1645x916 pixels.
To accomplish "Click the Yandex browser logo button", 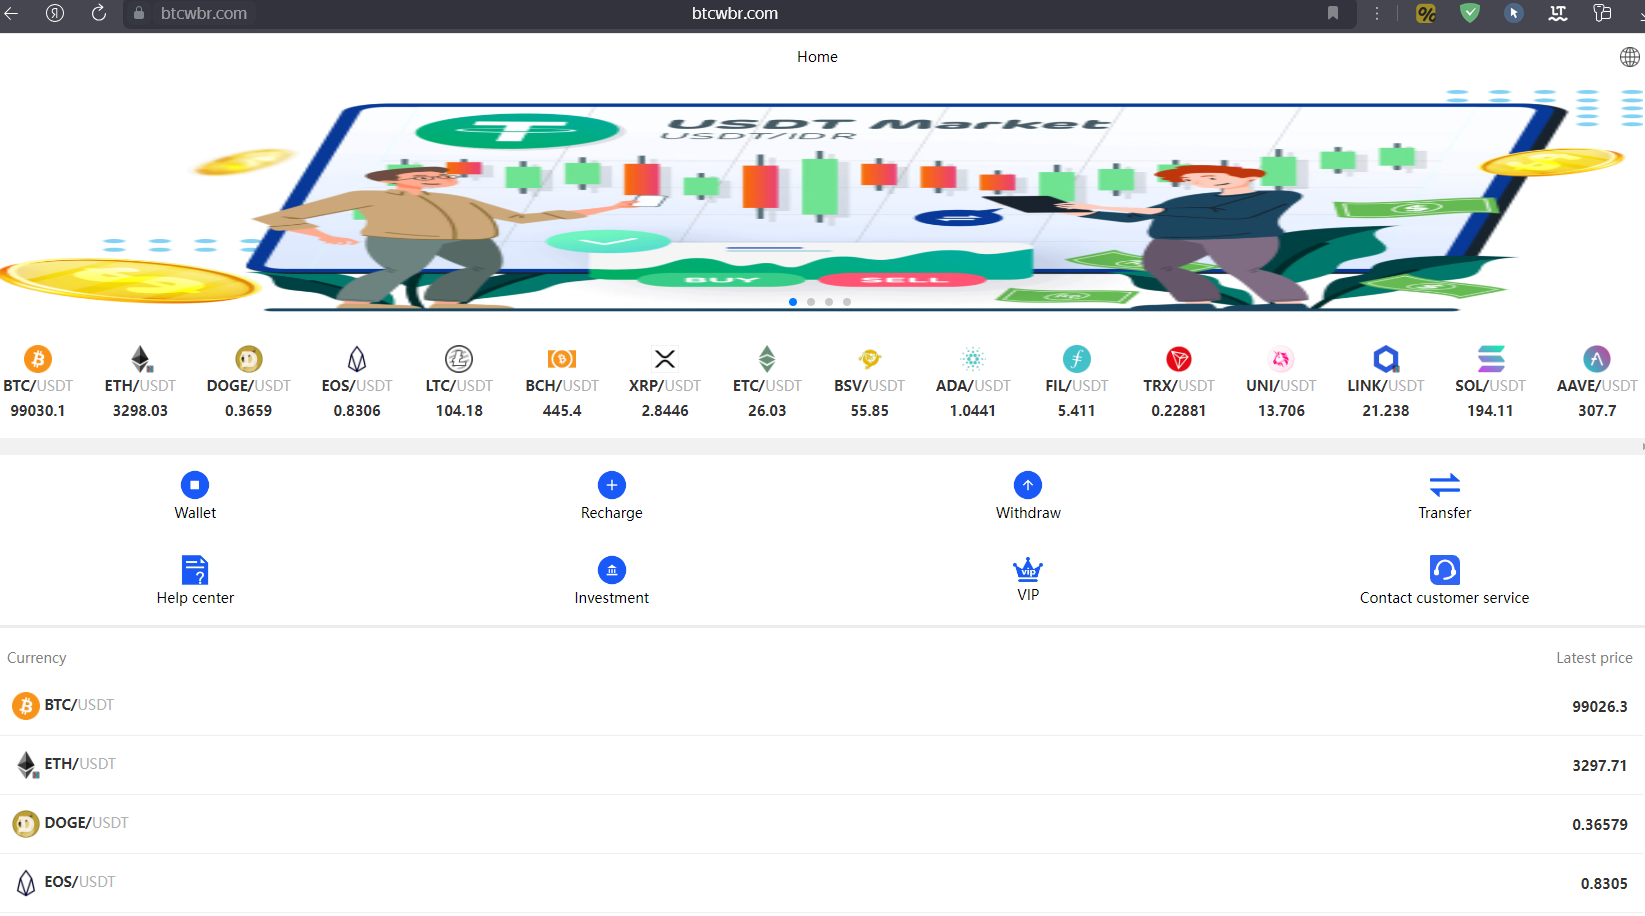I will 55,13.
